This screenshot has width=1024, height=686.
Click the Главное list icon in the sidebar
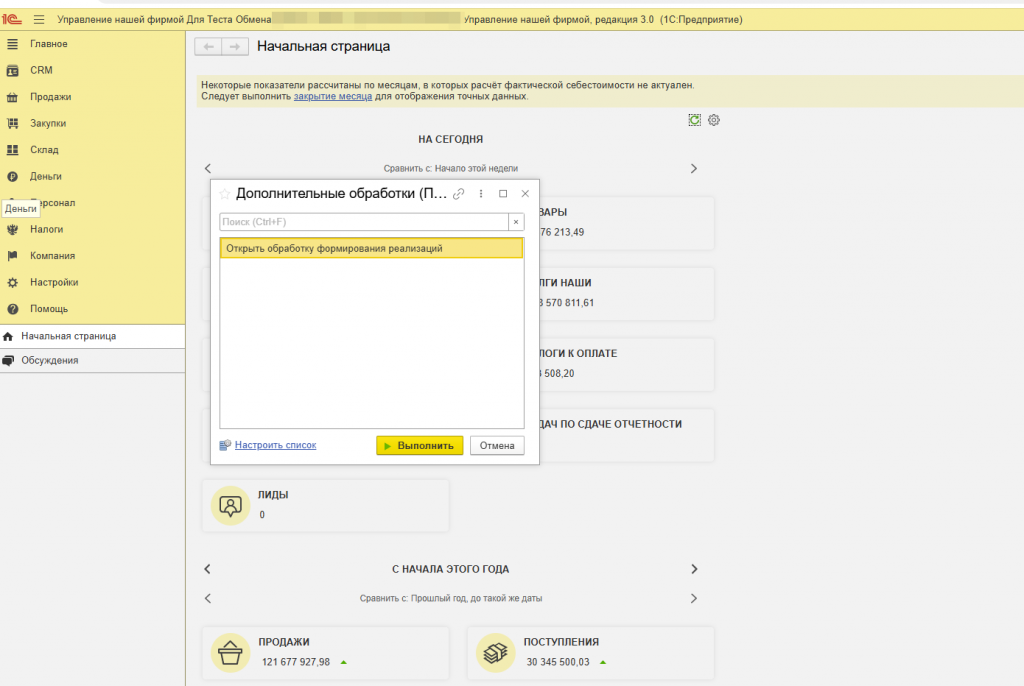tap(12, 44)
